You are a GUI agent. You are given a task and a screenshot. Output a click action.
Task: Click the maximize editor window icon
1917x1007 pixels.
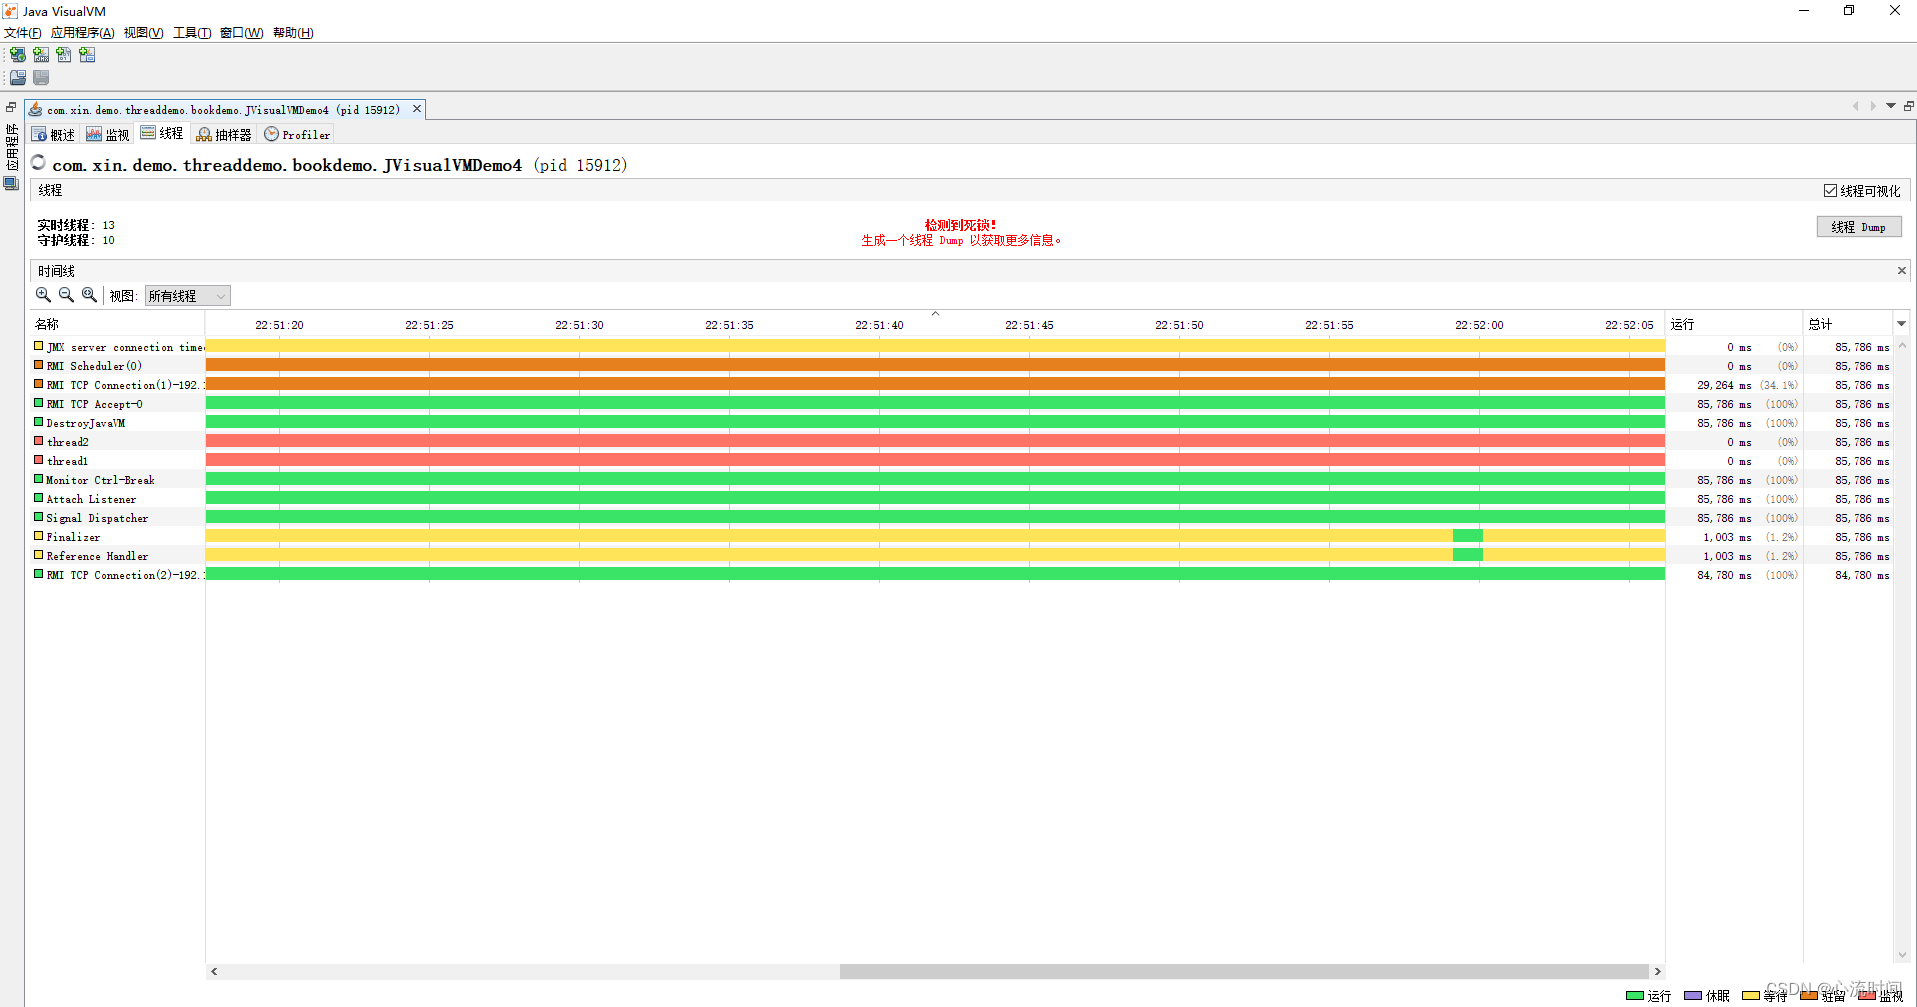[x=1908, y=106]
